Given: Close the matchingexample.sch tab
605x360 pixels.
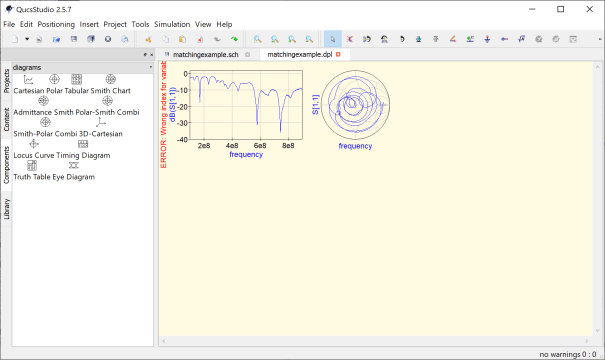Looking at the screenshot, I should click(248, 54).
